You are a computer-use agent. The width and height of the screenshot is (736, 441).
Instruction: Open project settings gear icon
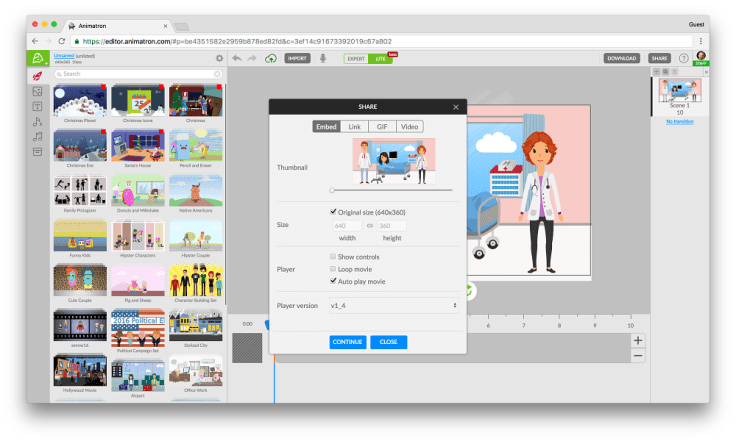click(x=219, y=58)
